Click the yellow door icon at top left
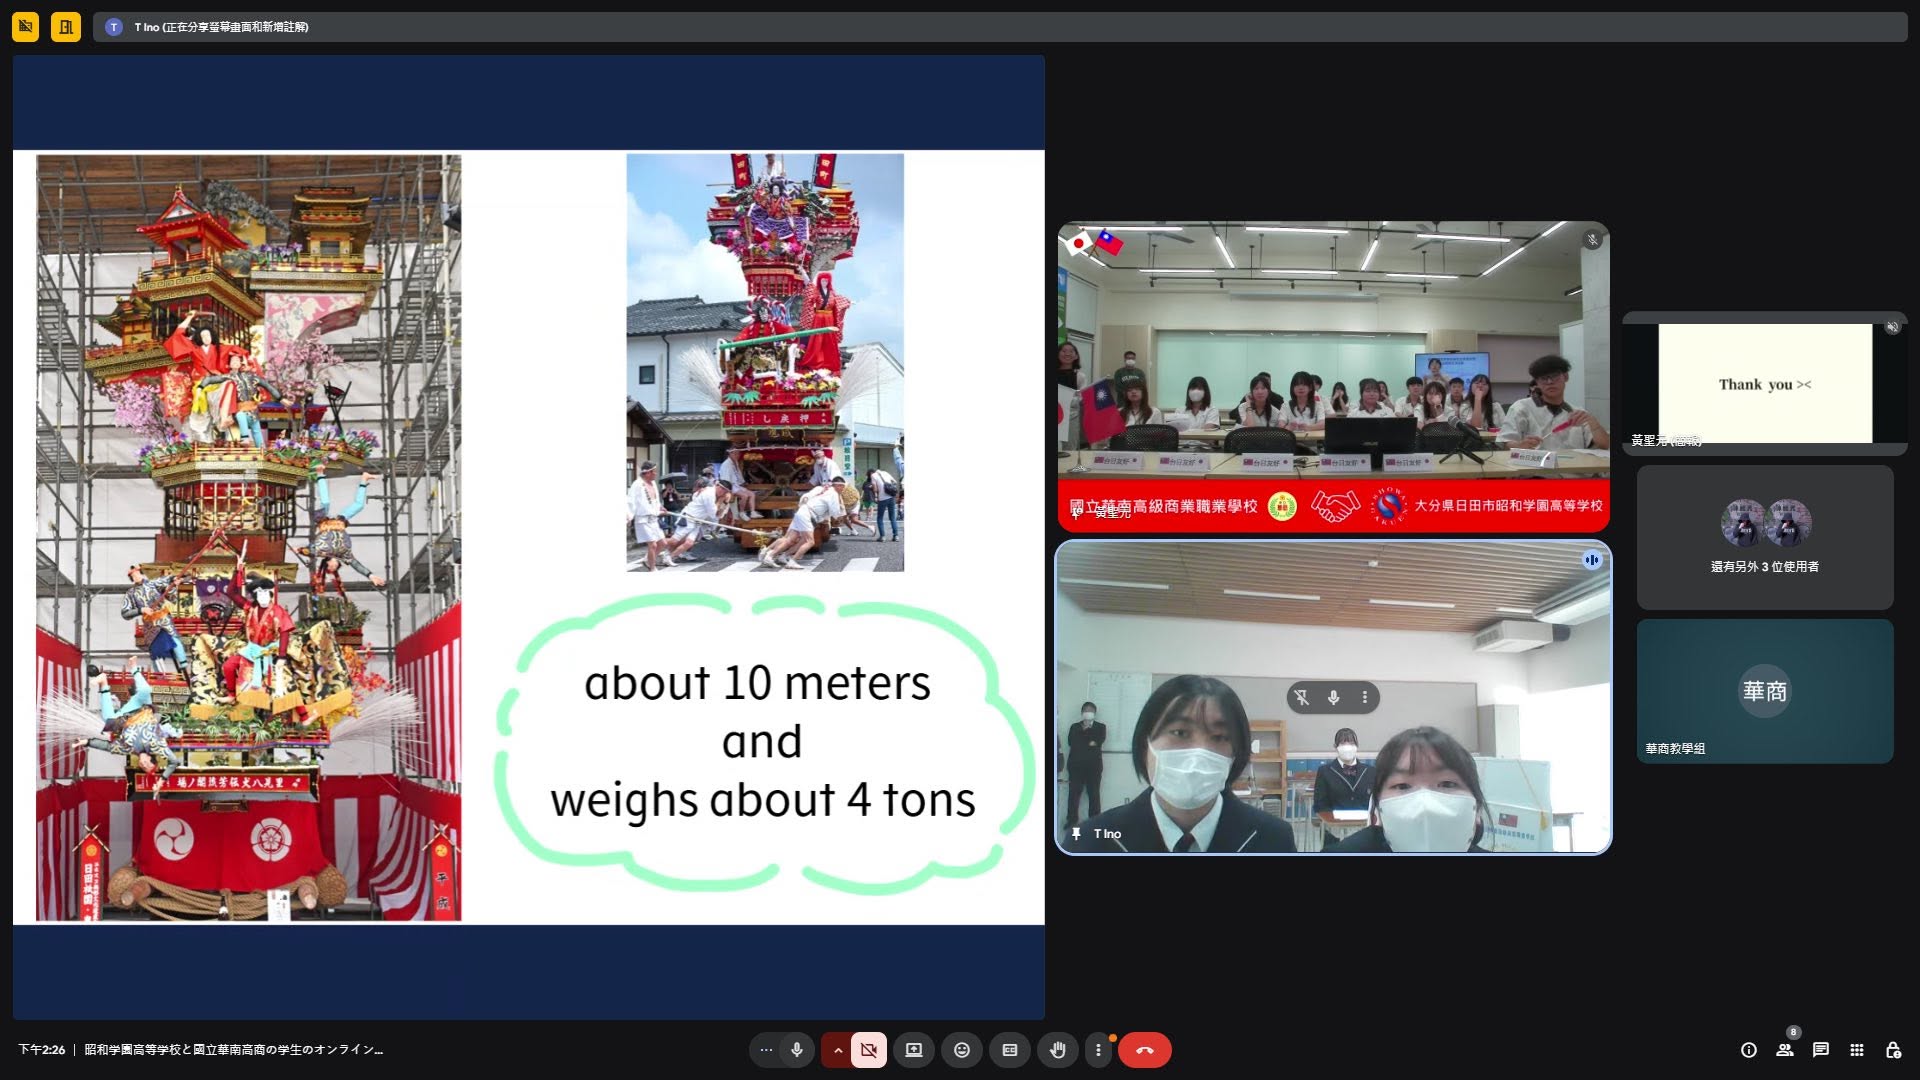1920x1080 pixels. point(66,27)
